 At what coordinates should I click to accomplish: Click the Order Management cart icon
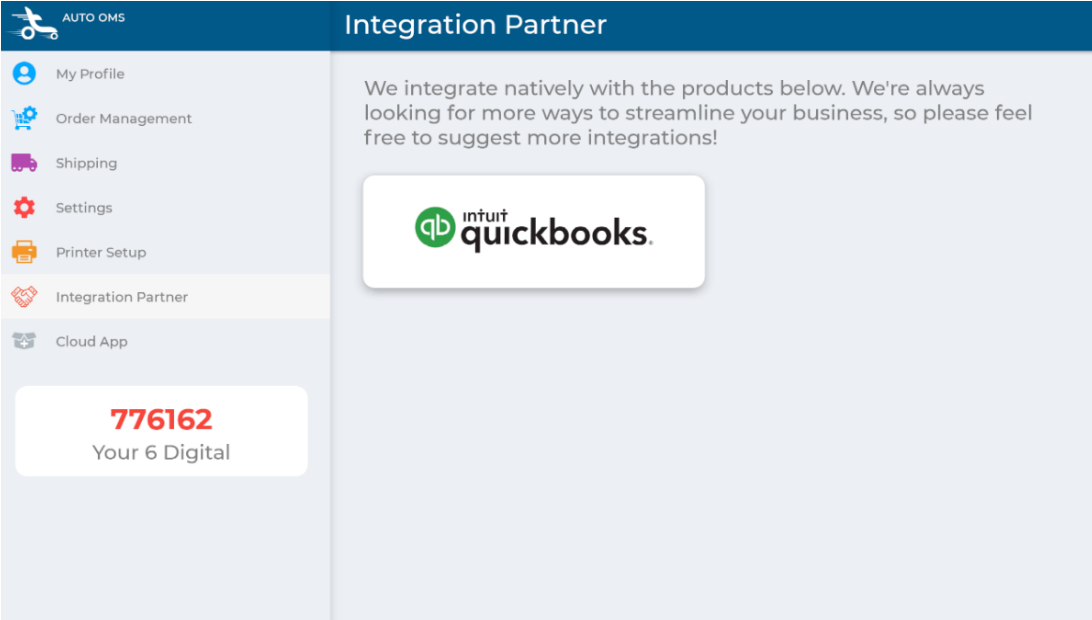coord(24,119)
